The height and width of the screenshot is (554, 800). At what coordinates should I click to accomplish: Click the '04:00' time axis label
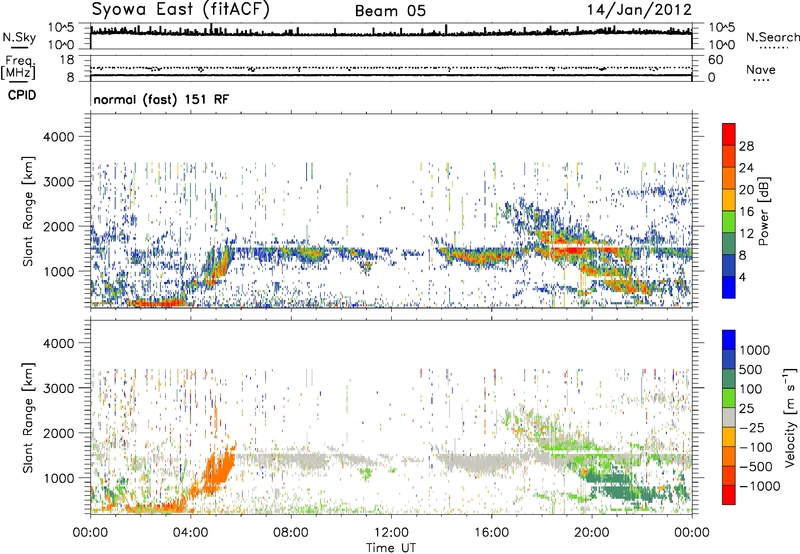[x=191, y=533]
